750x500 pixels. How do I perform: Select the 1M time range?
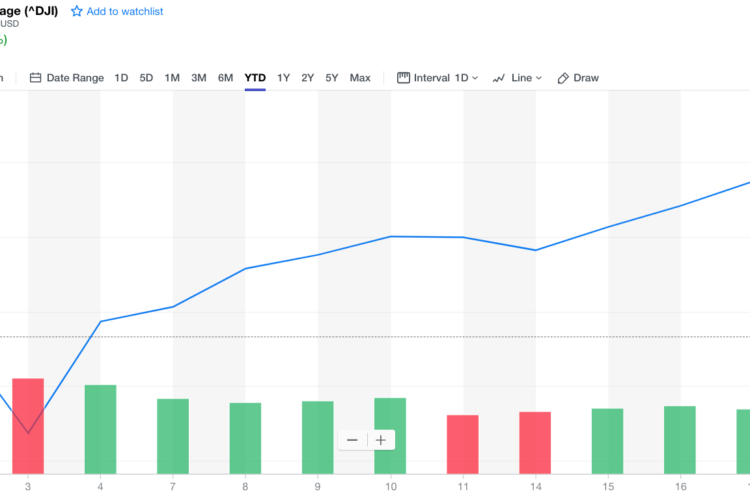[x=172, y=78]
